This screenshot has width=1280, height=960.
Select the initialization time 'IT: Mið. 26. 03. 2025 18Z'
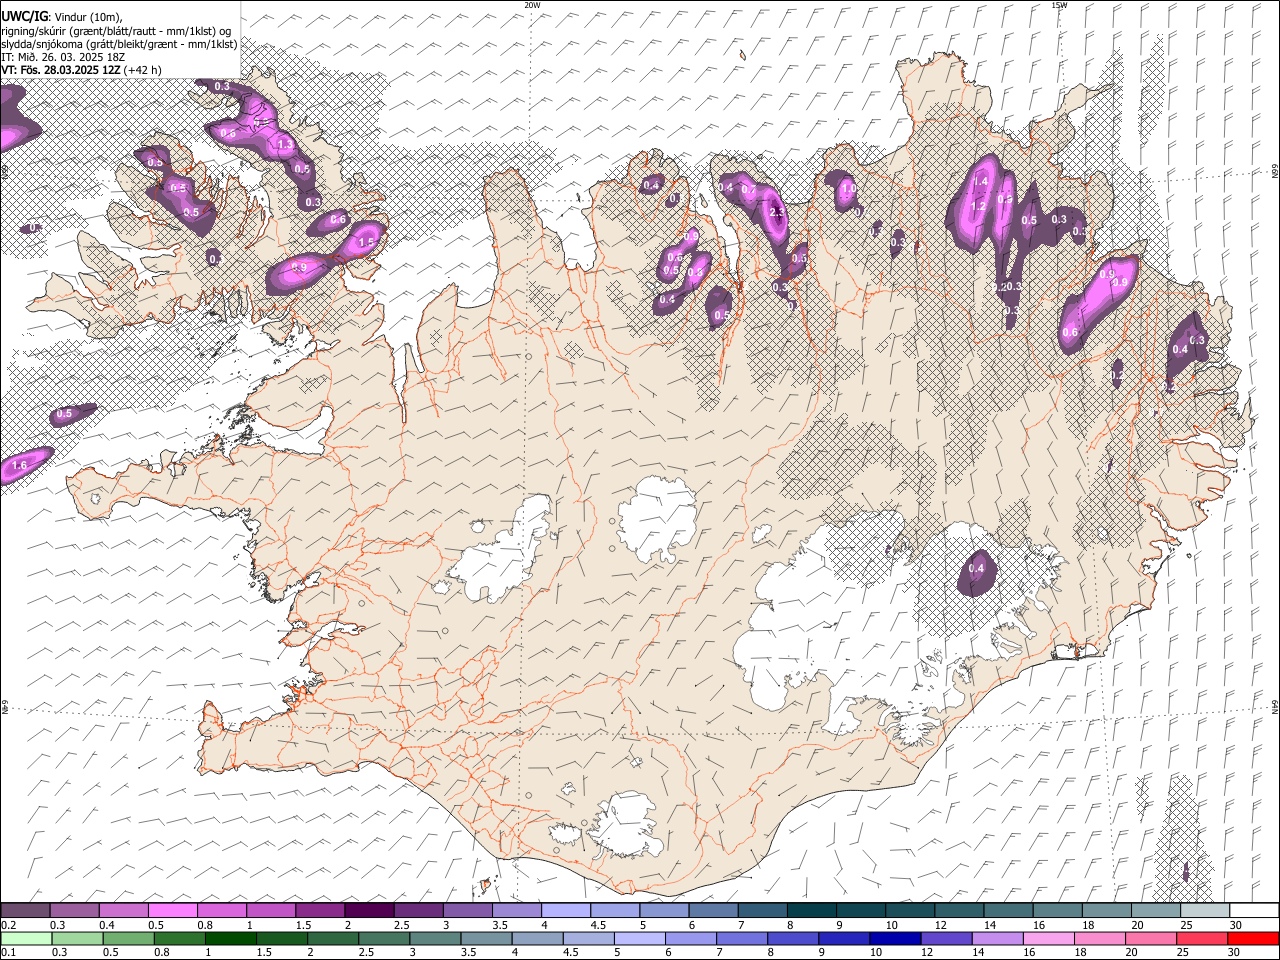click(x=63, y=57)
